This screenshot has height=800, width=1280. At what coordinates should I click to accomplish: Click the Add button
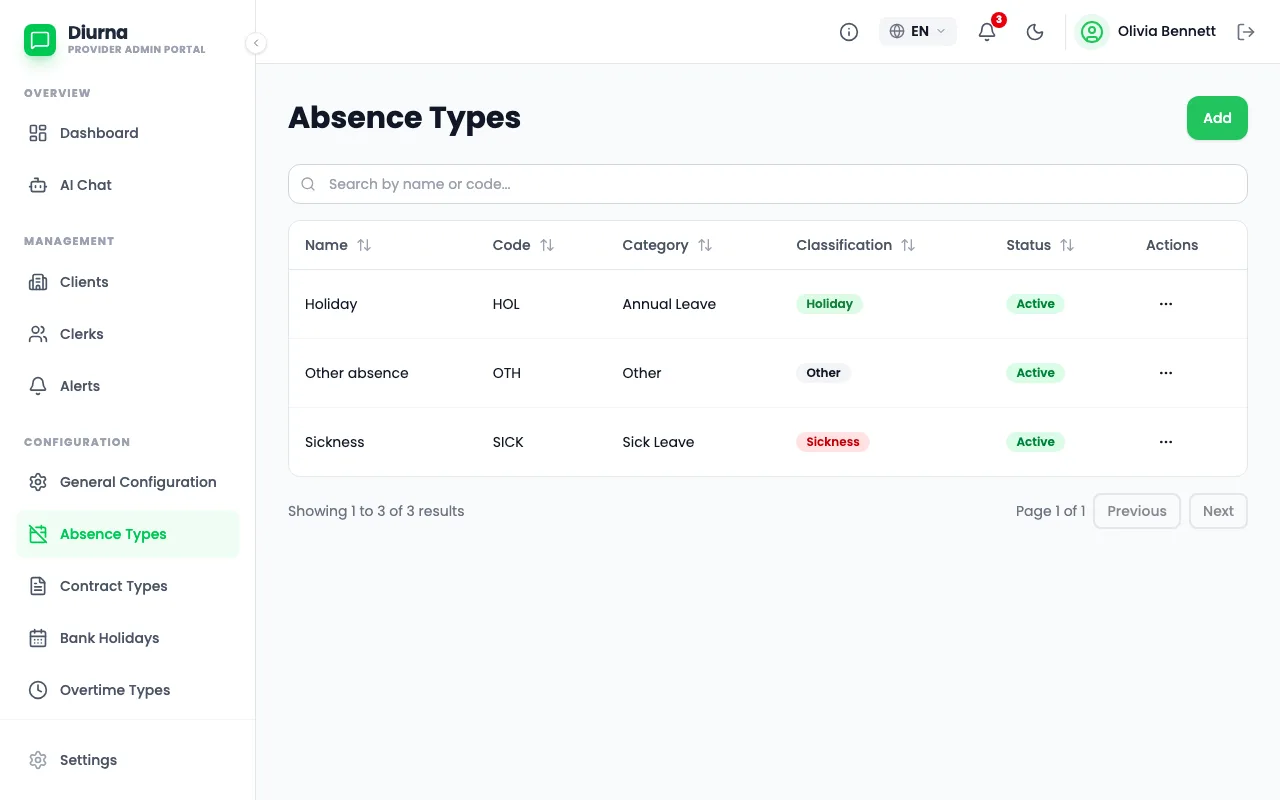tap(1217, 118)
